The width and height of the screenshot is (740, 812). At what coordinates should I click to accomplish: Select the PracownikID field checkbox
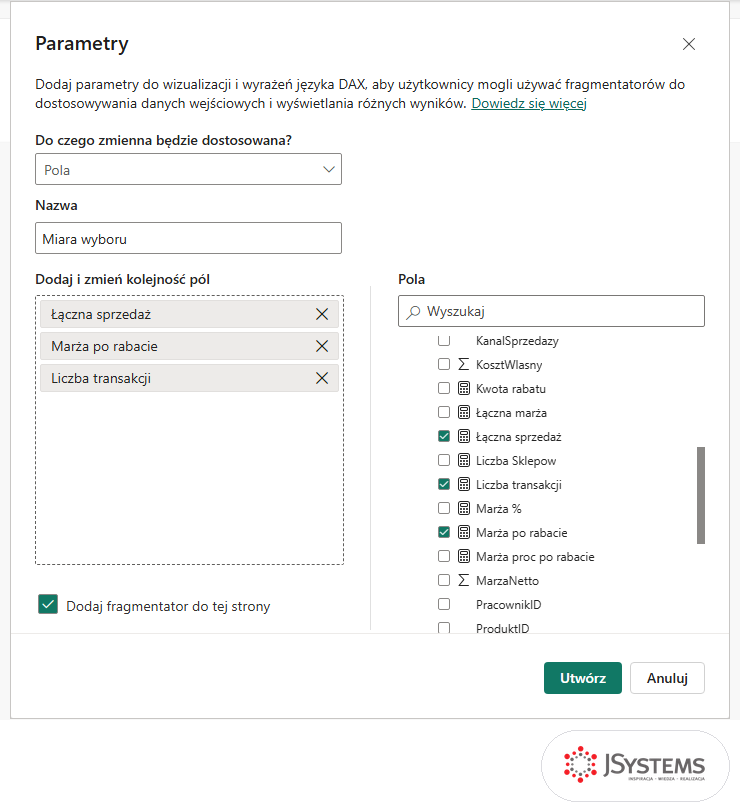click(x=444, y=604)
